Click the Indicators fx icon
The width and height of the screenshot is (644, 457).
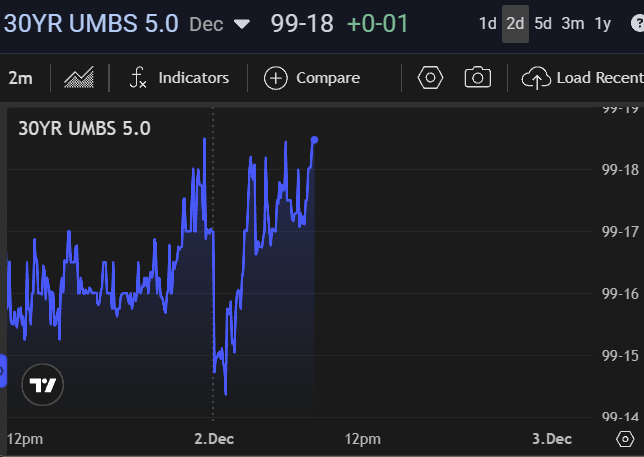(138, 78)
